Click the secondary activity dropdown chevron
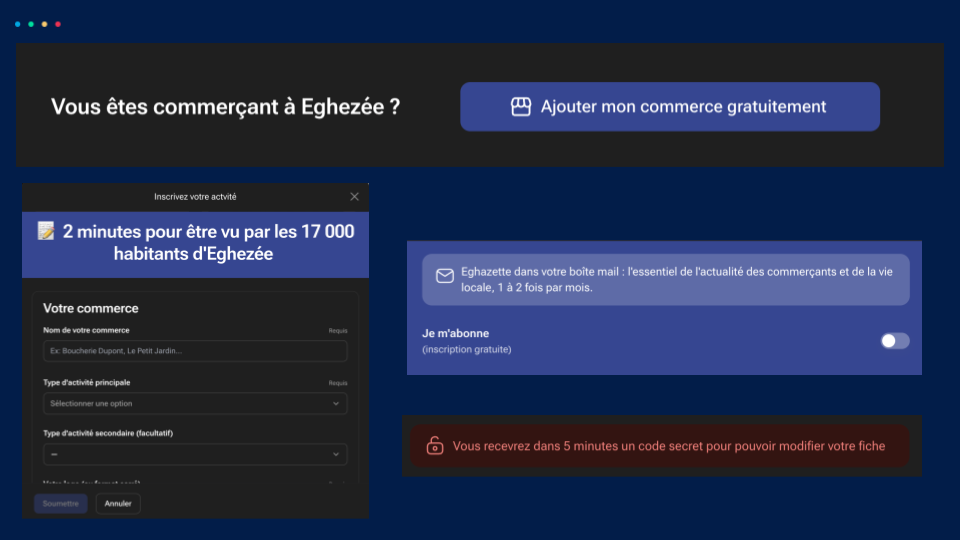960x540 pixels. click(336, 455)
